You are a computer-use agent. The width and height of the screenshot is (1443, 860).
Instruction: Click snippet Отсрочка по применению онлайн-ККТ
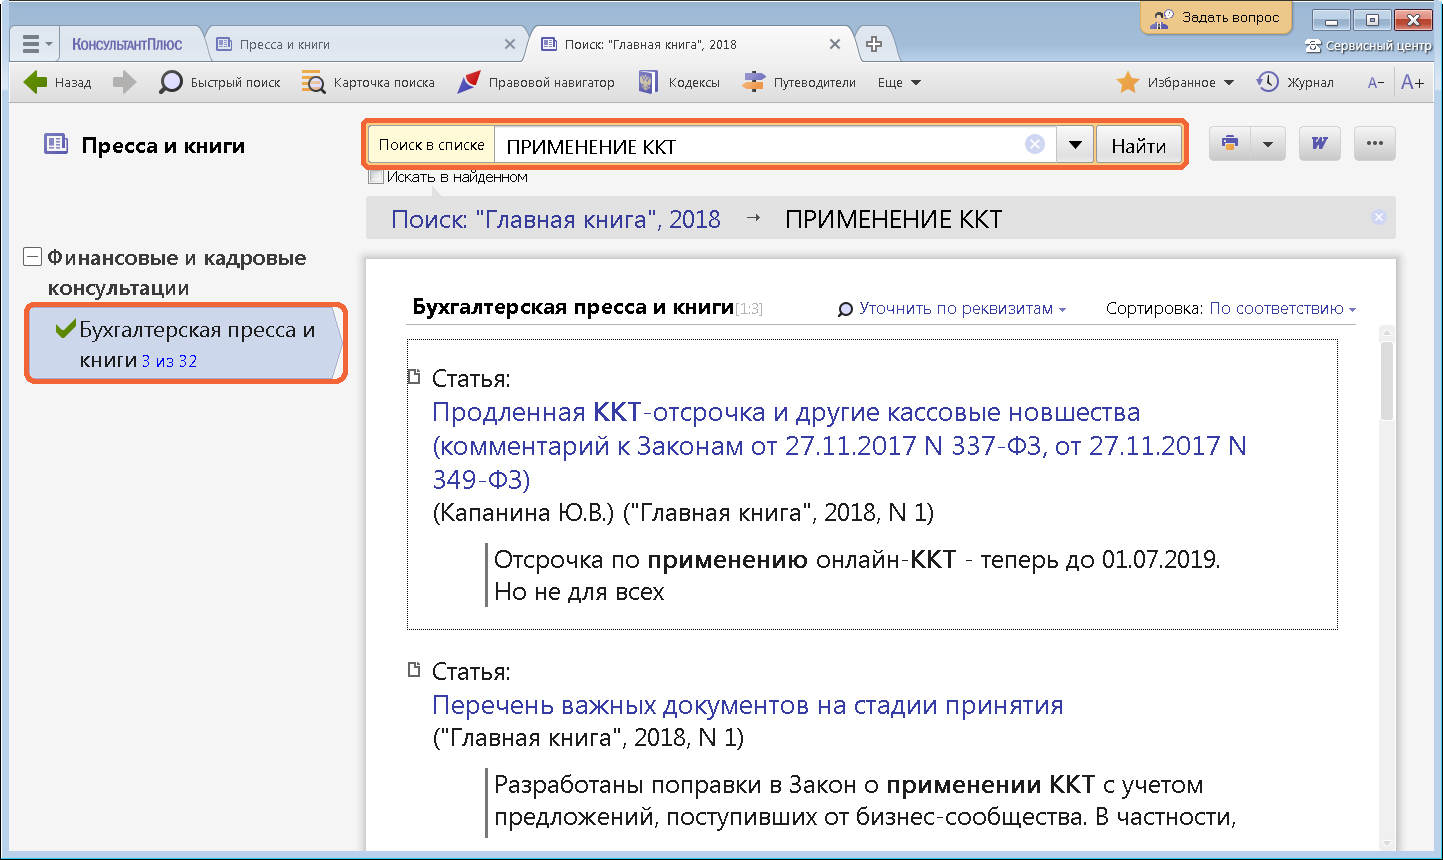pos(857,575)
